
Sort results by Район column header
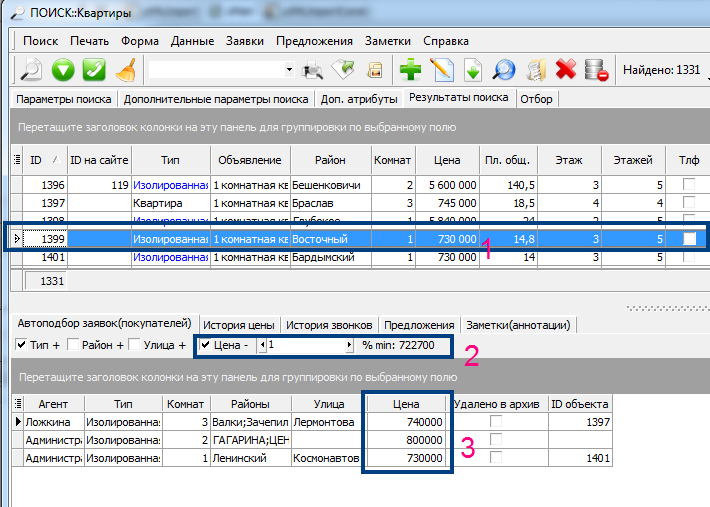coord(330,159)
